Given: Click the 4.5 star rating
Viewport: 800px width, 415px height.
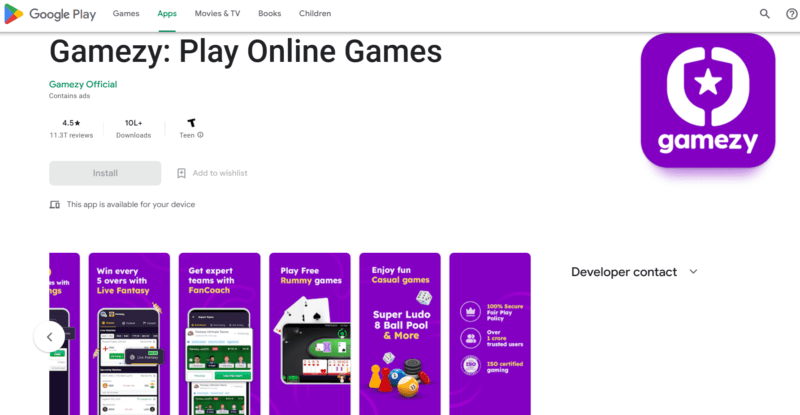Looking at the screenshot, I should (x=71, y=123).
